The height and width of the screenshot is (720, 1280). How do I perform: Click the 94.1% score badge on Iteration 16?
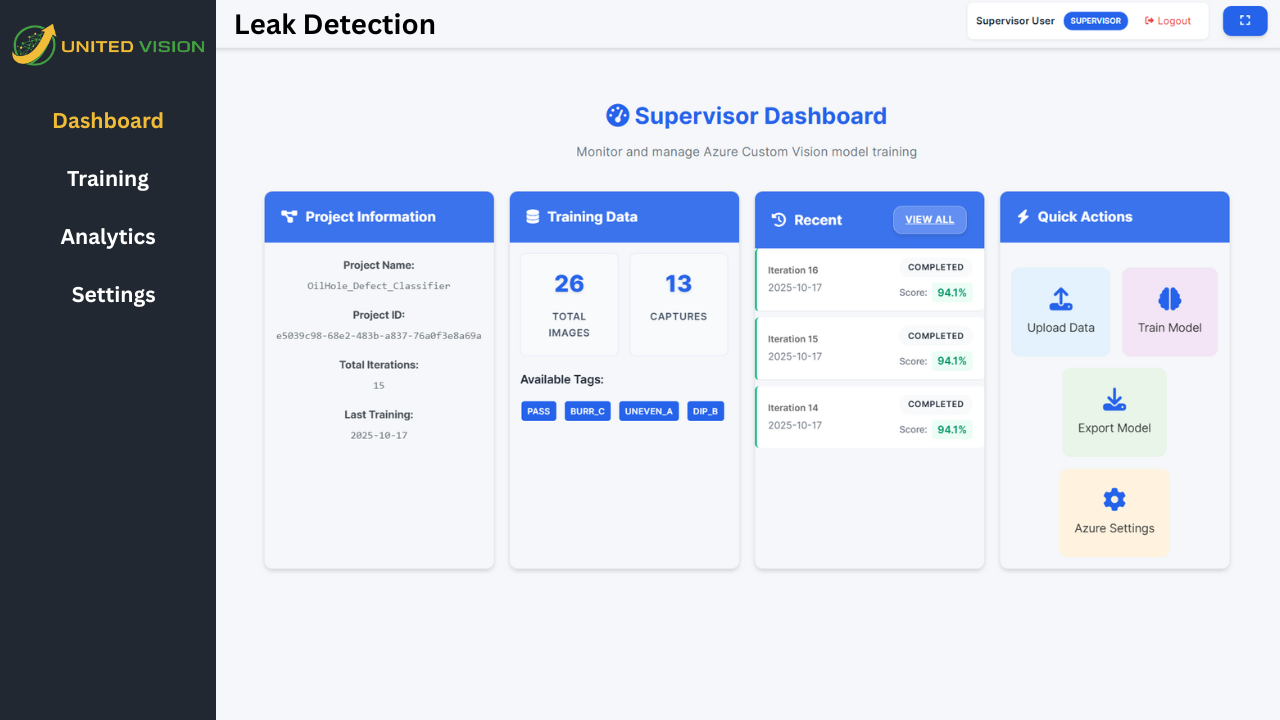point(950,292)
